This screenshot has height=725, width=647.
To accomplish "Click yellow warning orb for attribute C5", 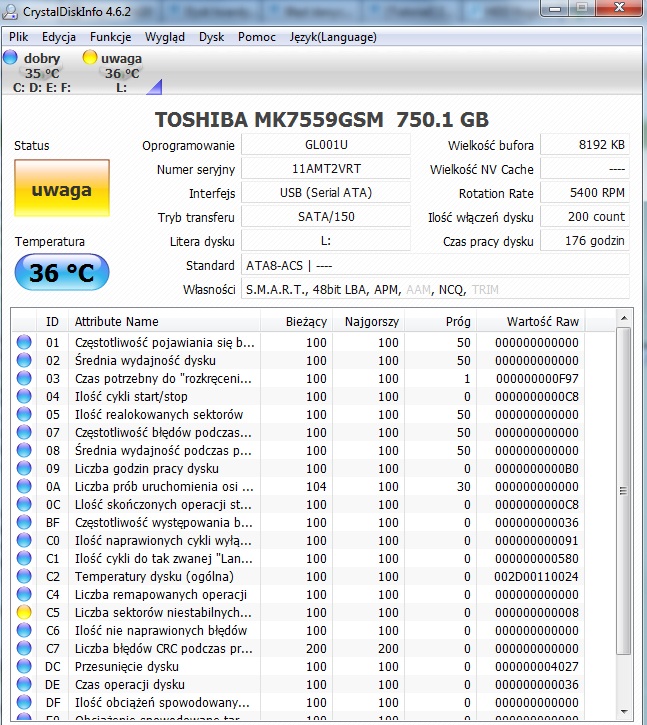I will (x=24, y=613).
